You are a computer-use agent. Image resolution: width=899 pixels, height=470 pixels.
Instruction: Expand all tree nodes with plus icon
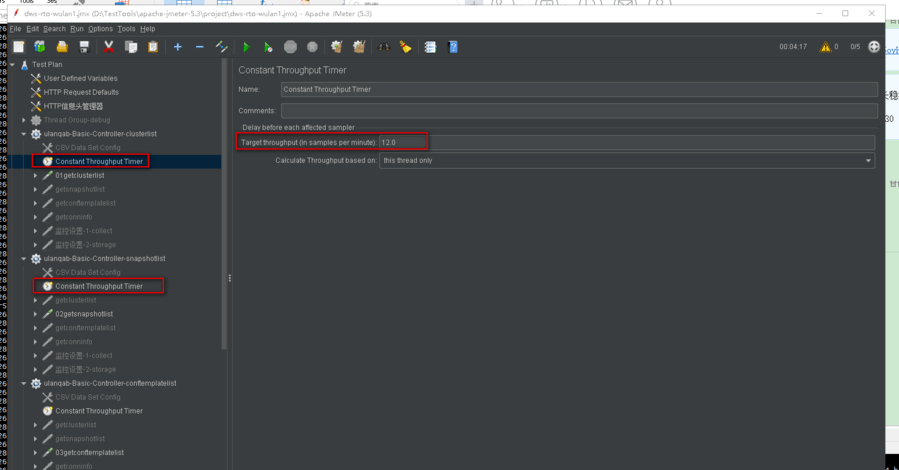(x=178, y=47)
